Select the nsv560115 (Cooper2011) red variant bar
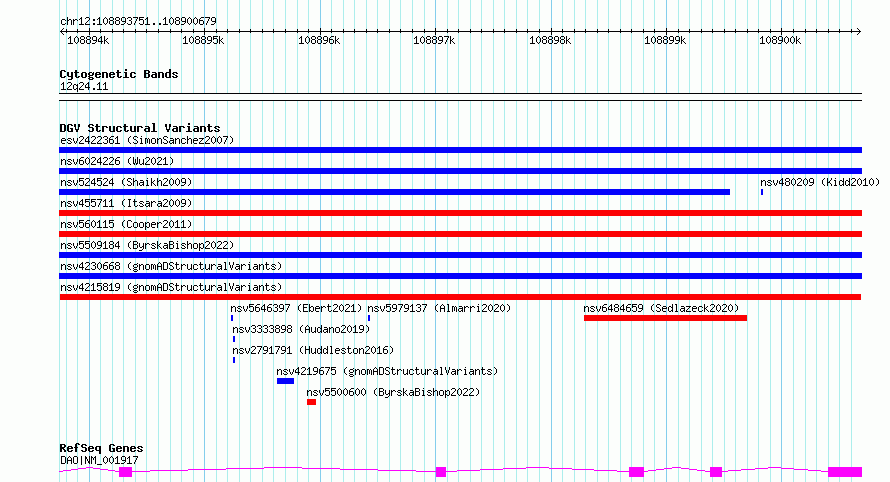 click(x=460, y=234)
